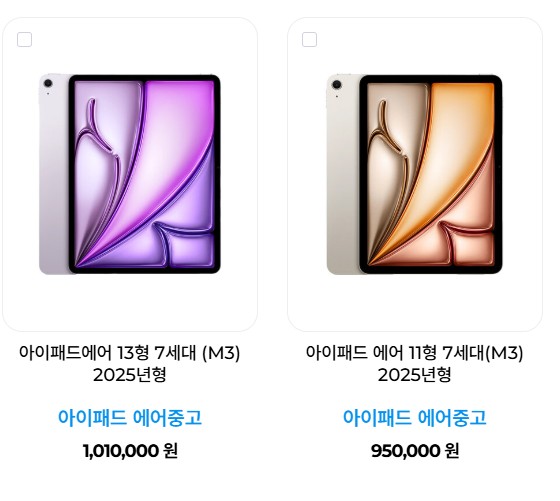Image resolution: width=560 pixels, height=501 pixels.
Task: Click the purple iPad's back panel
Action: 54,179
